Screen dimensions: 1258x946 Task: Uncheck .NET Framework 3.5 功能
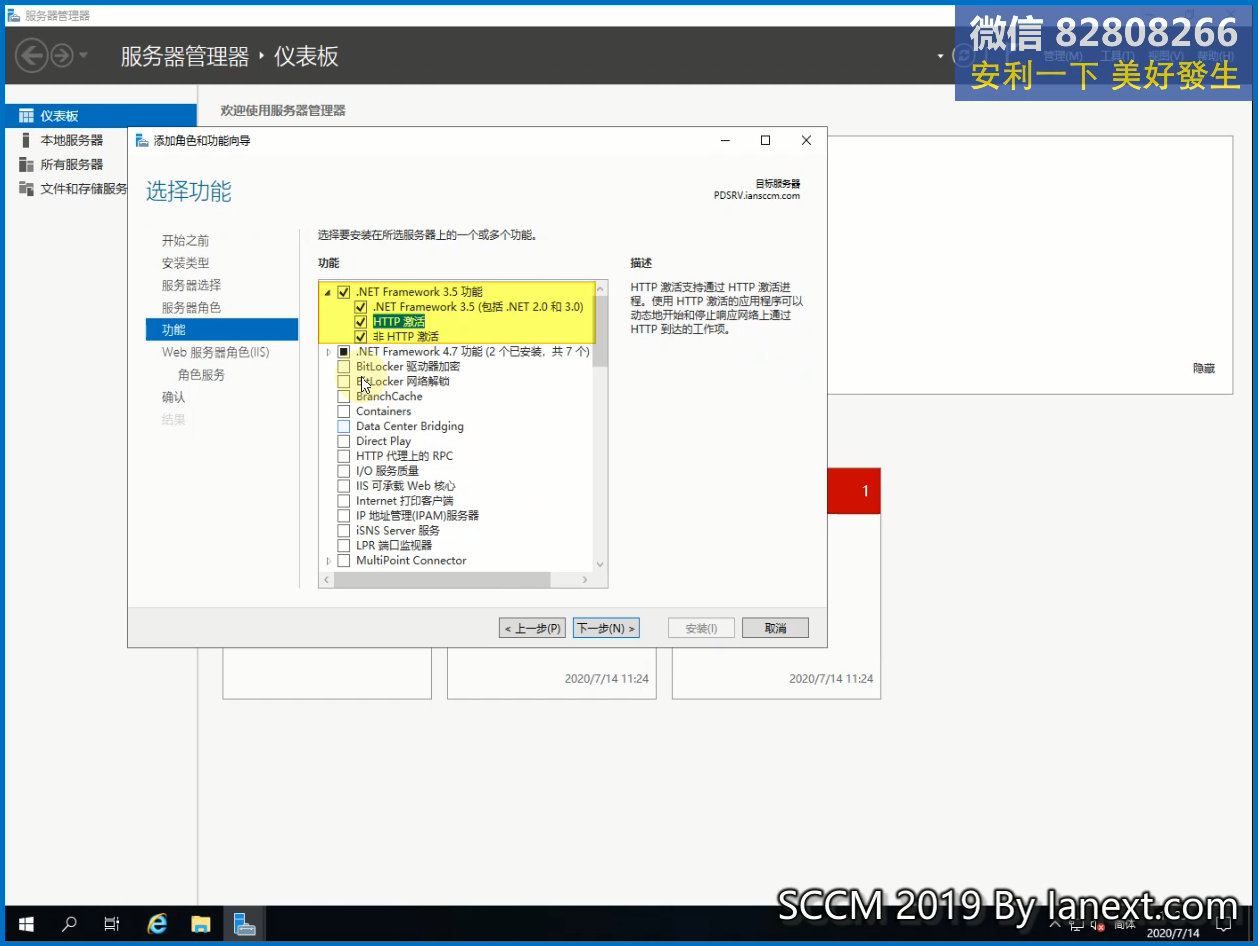coord(344,292)
